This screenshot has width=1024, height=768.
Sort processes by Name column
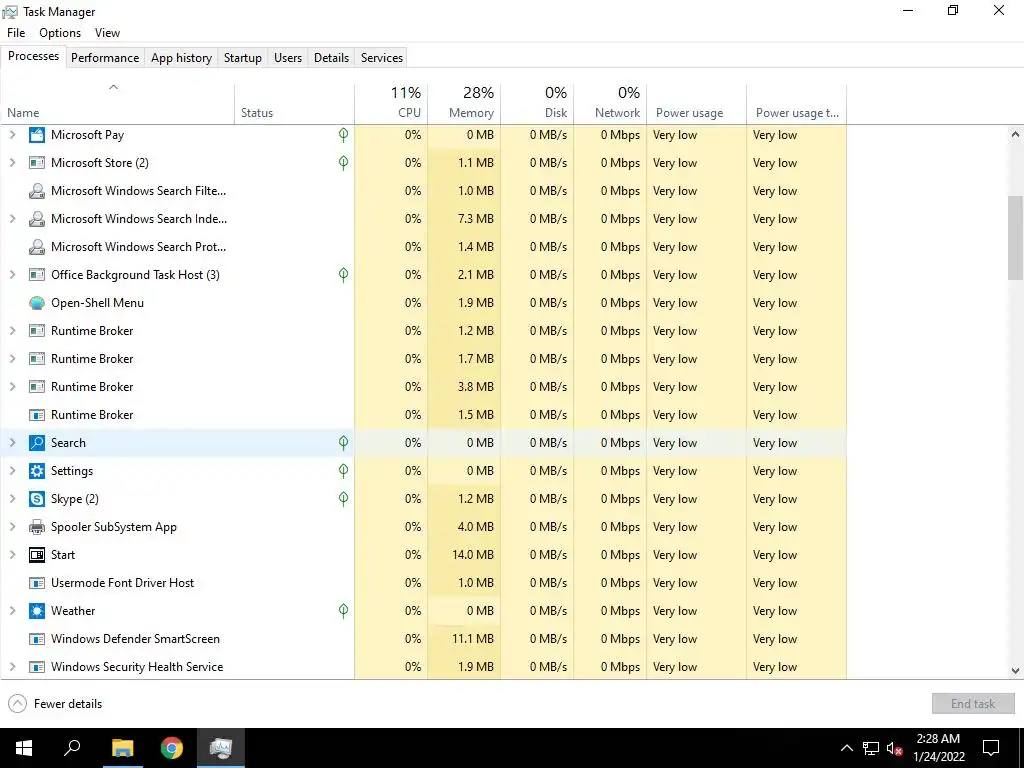coord(118,104)
